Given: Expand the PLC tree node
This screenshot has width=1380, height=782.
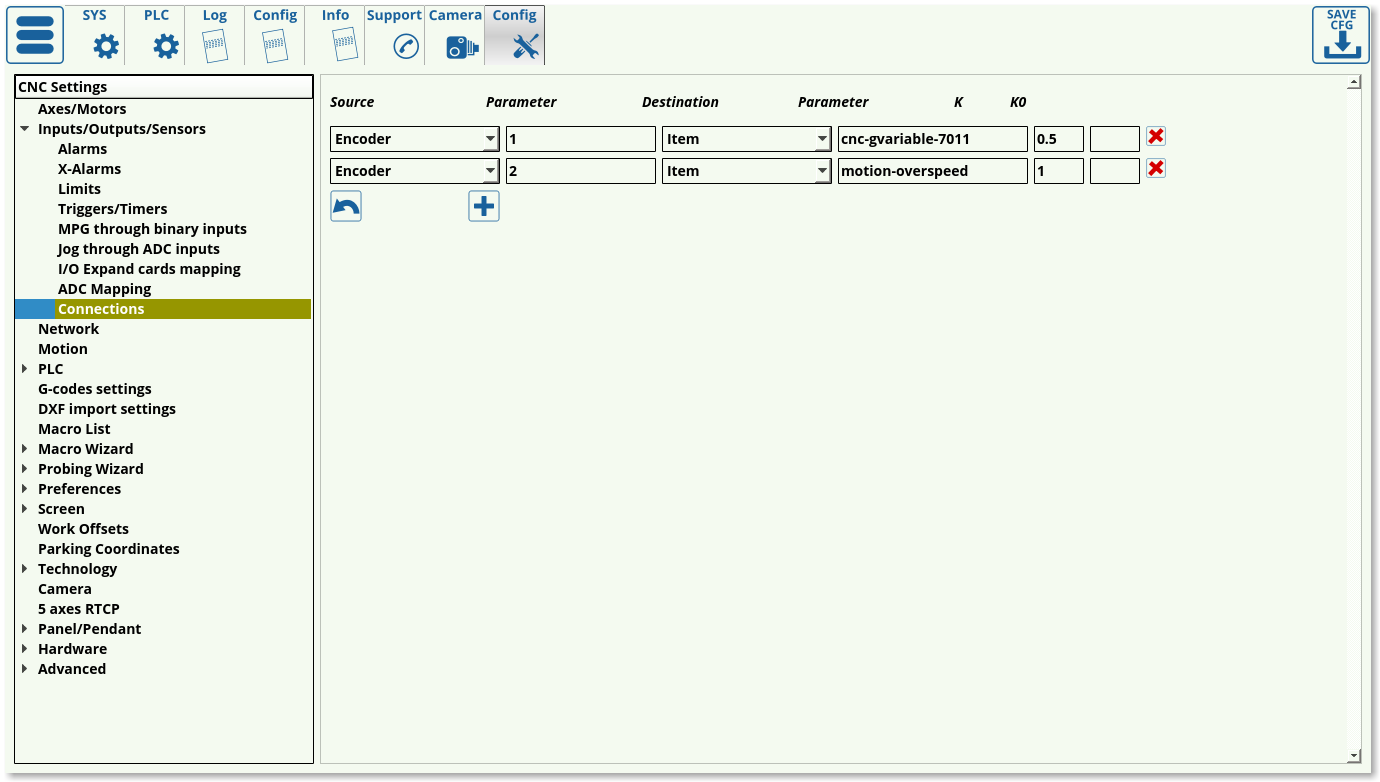Looking at the screenshot, I should (x=24, y=369).
